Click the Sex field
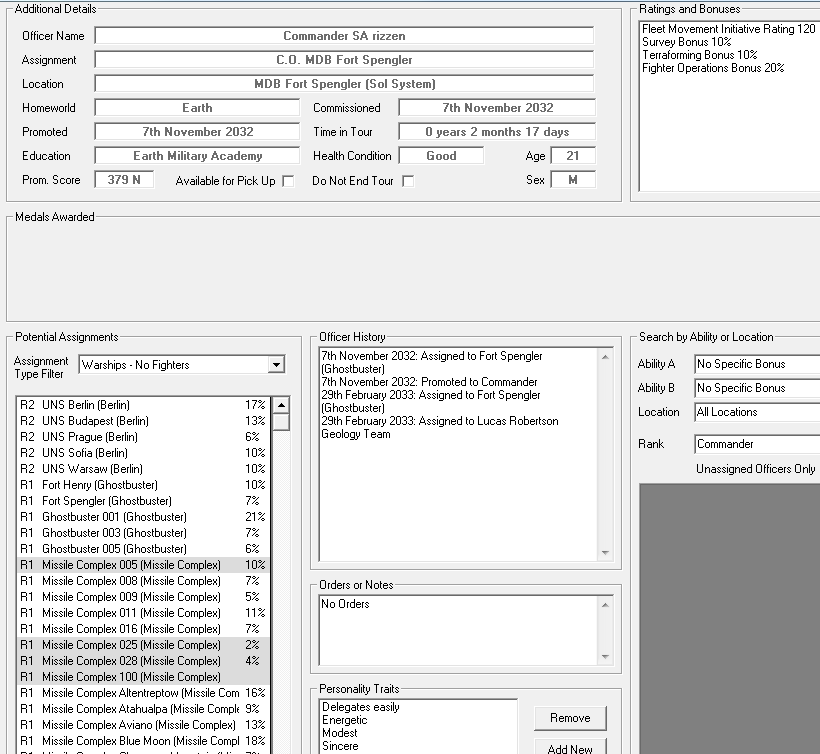Screen dimensions: 820x754 pyautogui.click(x=573, y=180)
